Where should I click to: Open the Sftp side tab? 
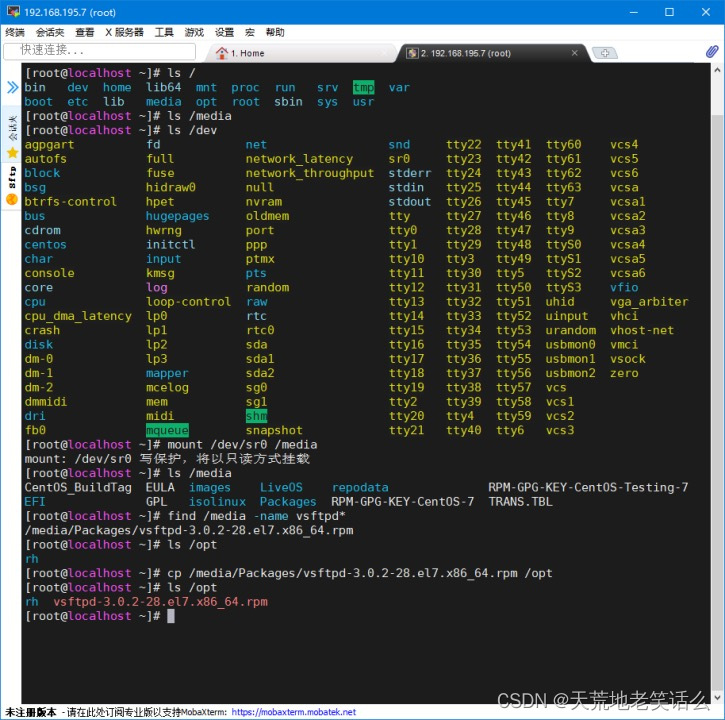[12, 177]
